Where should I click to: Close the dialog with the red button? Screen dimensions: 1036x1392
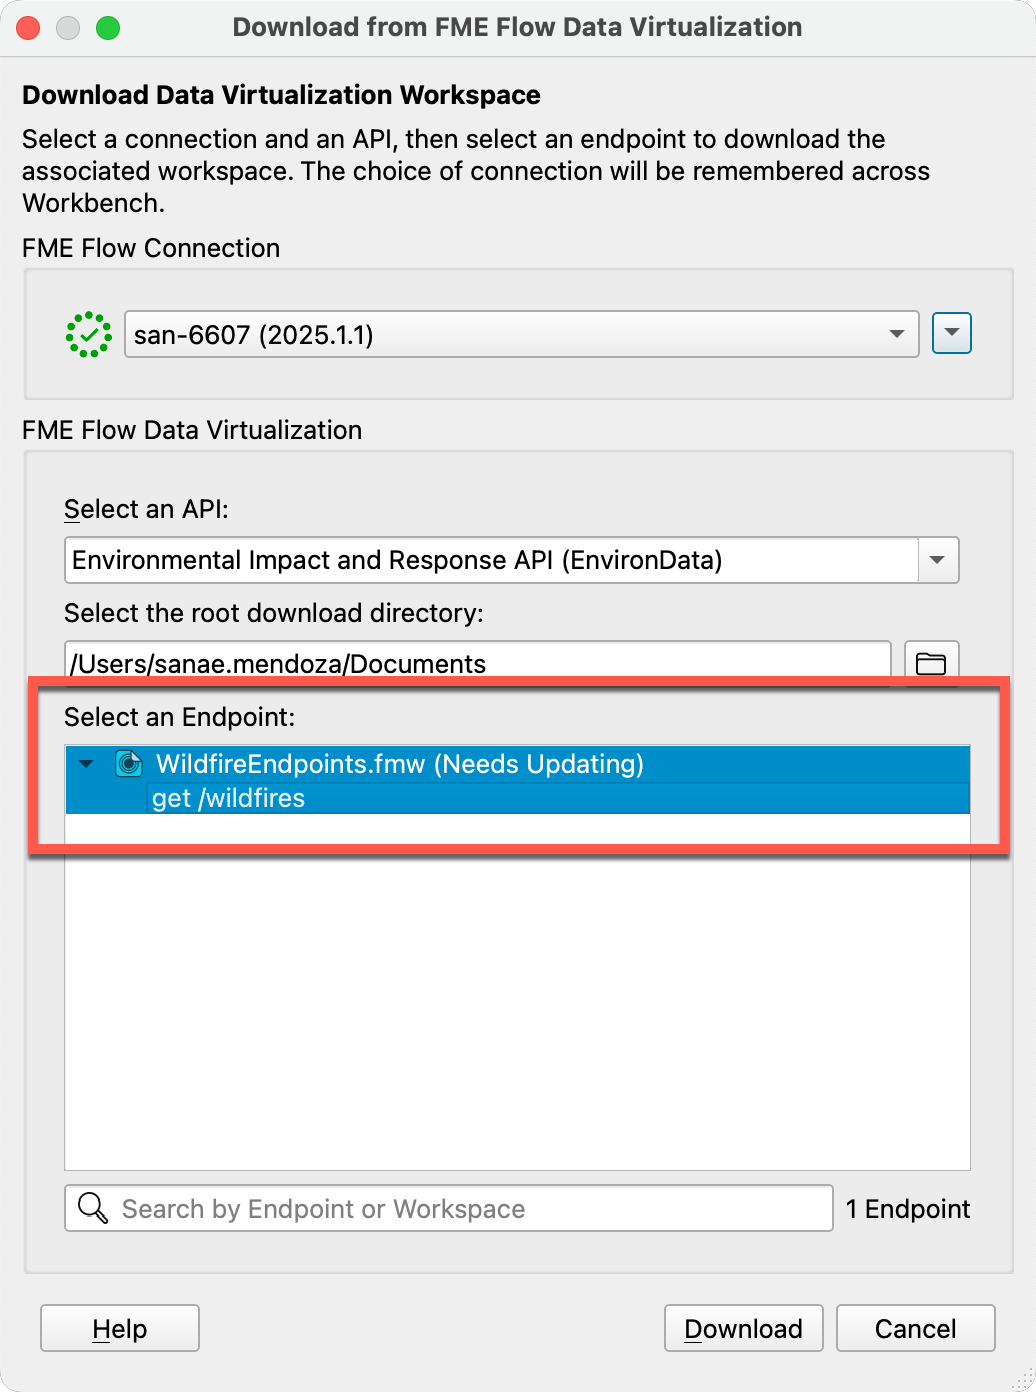(29, 28)
